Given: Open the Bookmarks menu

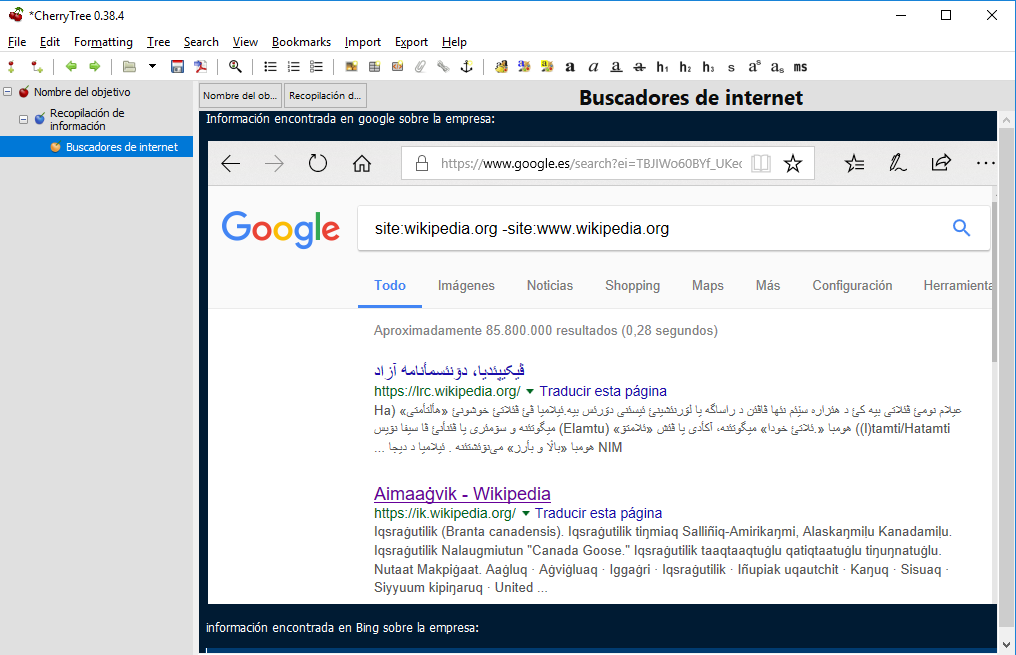Looking at the screenshot, I should pyautogui.click(x=301, y=42).
